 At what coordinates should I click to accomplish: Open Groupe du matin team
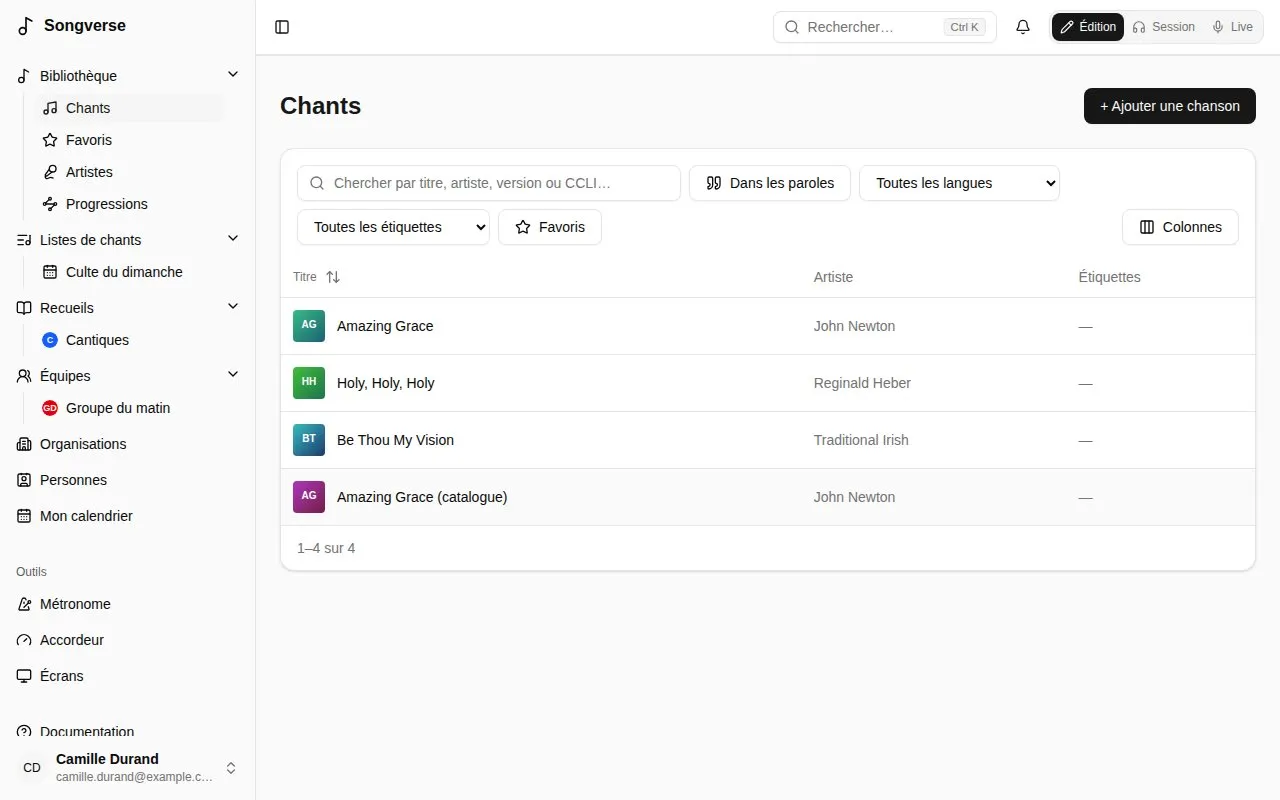pos(129,408)
